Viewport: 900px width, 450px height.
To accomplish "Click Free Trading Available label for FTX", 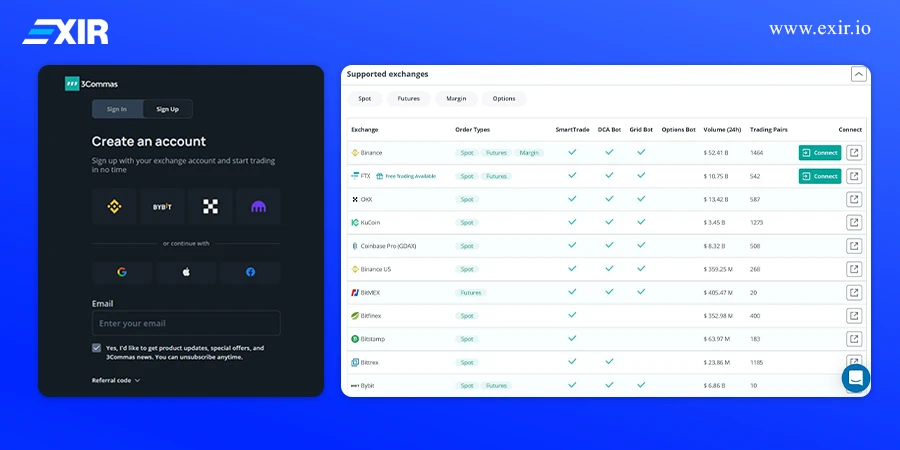I will click(406, 176).
